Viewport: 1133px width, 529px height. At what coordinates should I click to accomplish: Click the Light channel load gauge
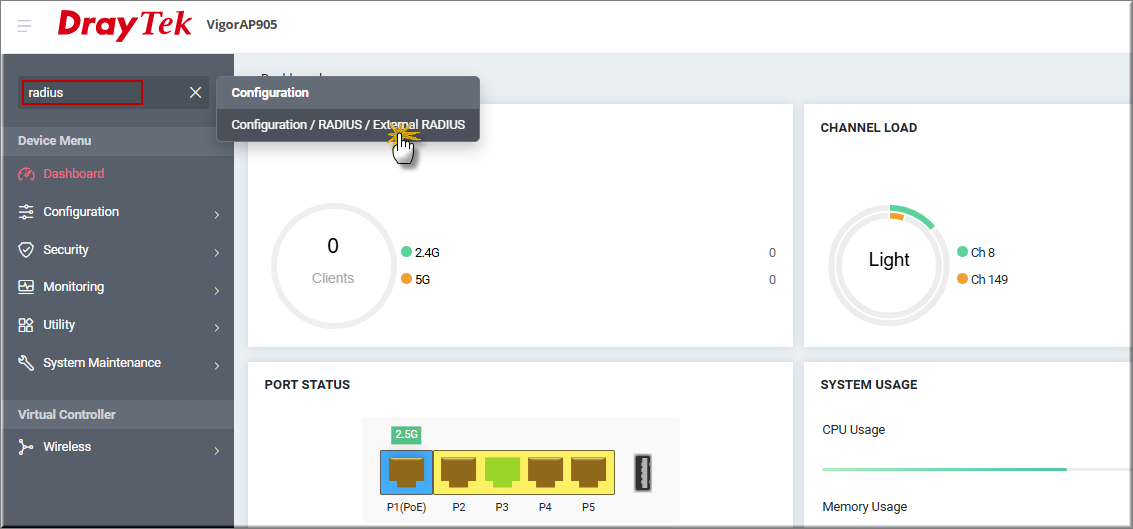click(888, 260)
